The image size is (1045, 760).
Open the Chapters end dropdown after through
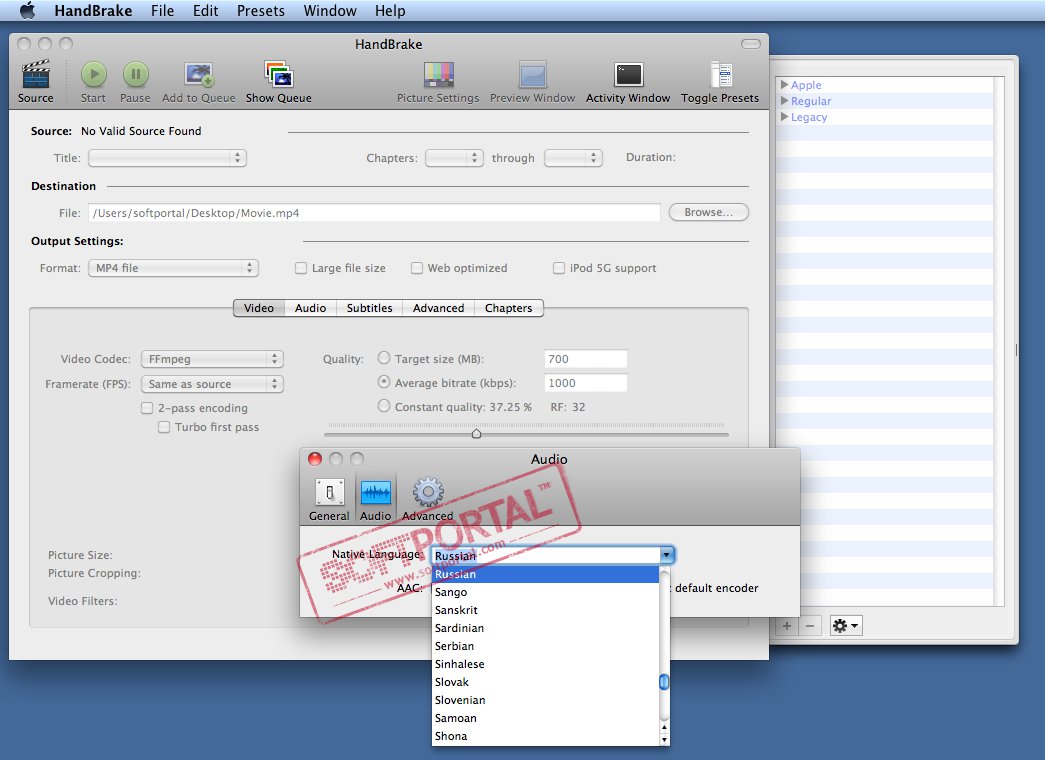point(573,158)
